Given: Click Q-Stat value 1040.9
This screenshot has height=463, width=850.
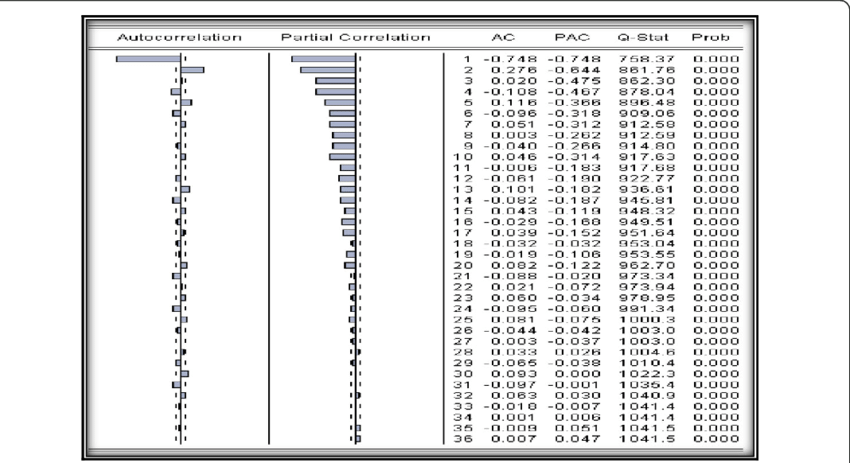Looking at the screenshot, I should 647,395.
